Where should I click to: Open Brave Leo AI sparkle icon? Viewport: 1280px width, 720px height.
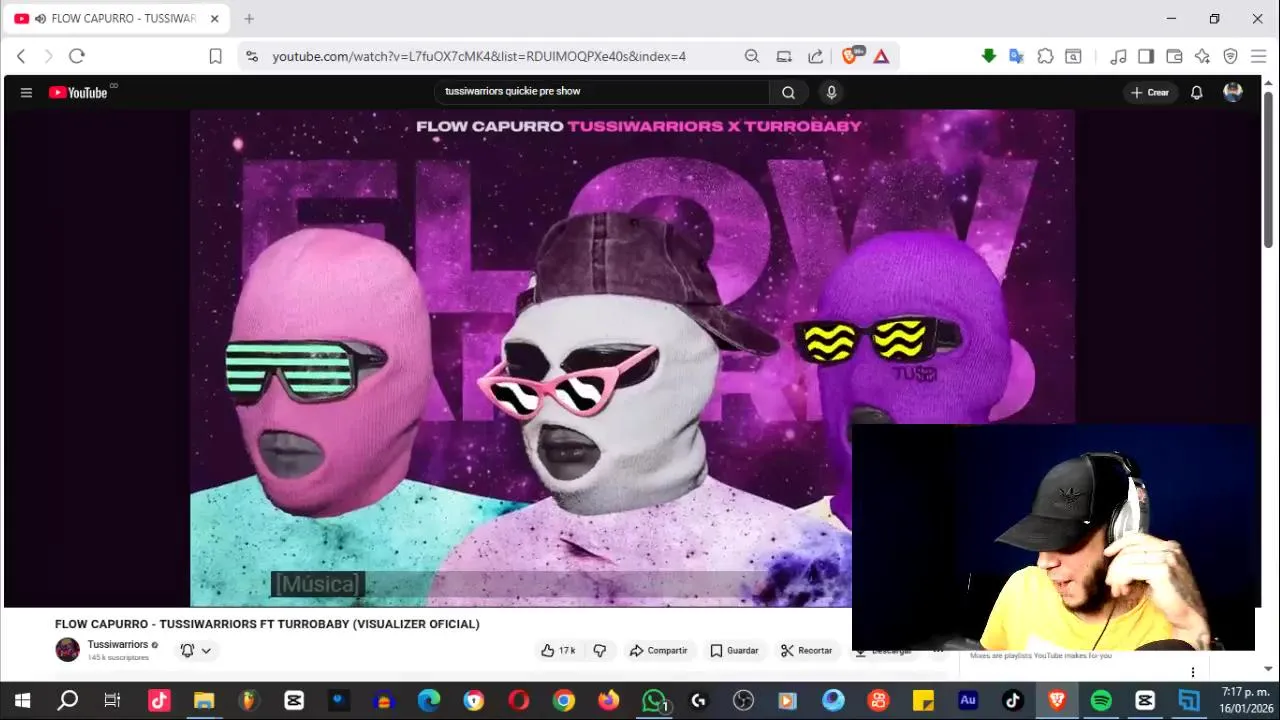(1202, 56)
